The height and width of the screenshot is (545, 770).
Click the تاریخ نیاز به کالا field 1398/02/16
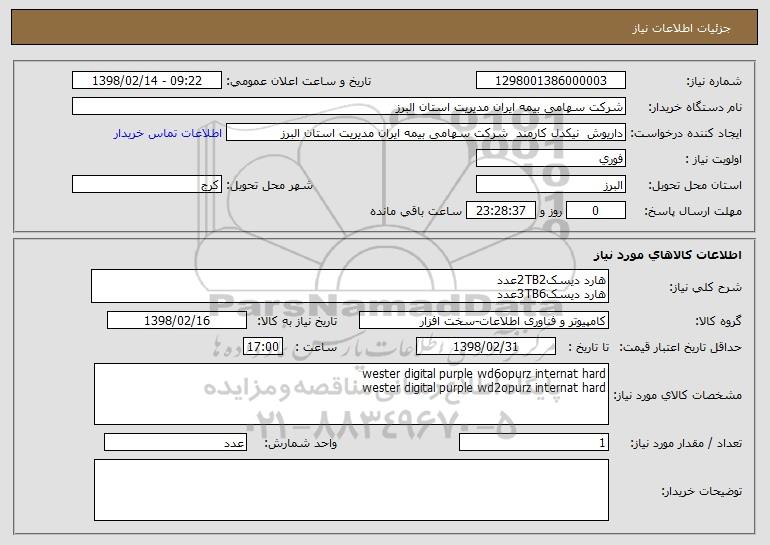click(x=177, y=320)
